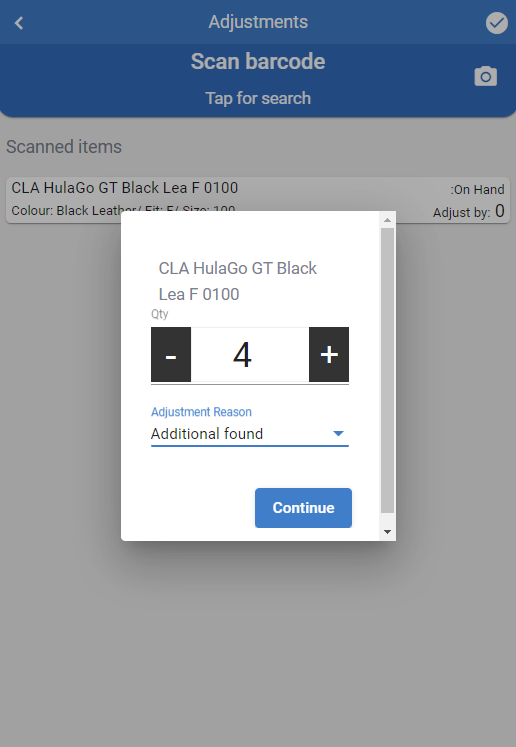Click the 'Scanned items' section header
The height and width of the screenshot is (747, 516).
[64, 147]
